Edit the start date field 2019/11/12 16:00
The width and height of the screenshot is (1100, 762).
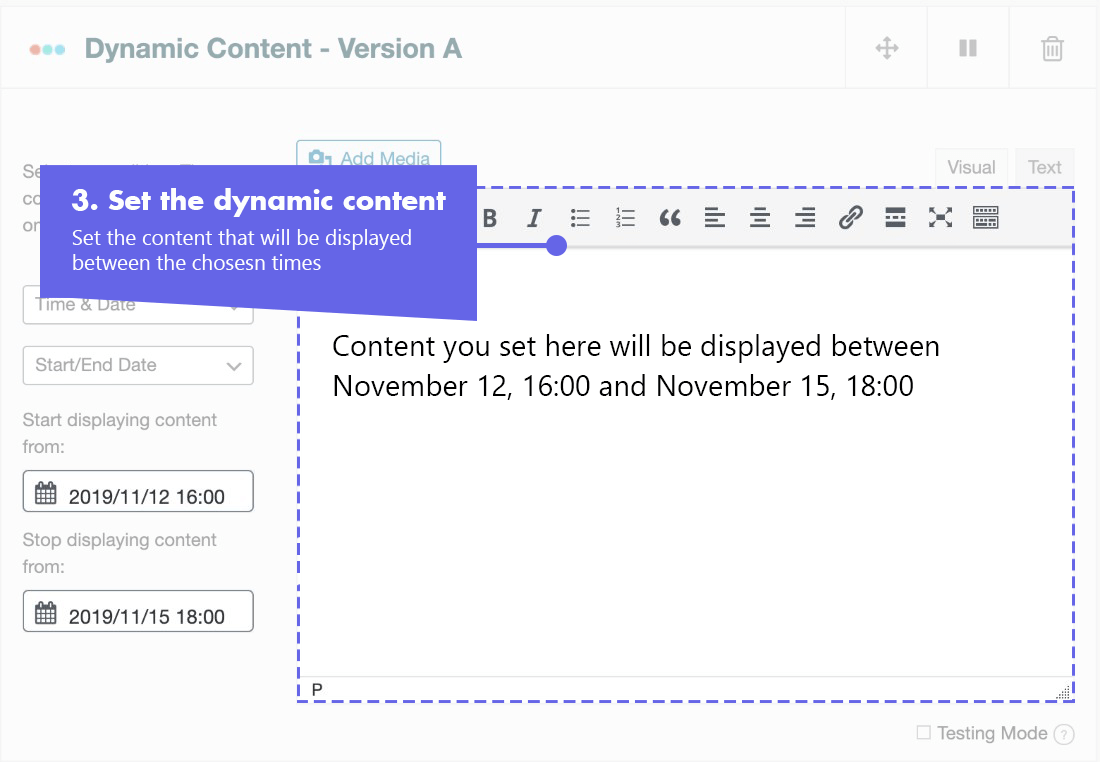[138, 491]
